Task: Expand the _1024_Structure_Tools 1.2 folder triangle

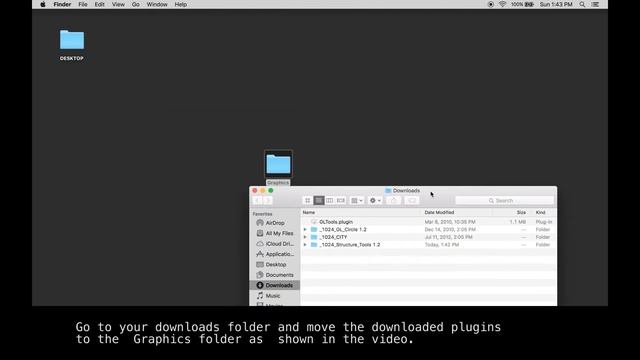Action: (305, 244)
